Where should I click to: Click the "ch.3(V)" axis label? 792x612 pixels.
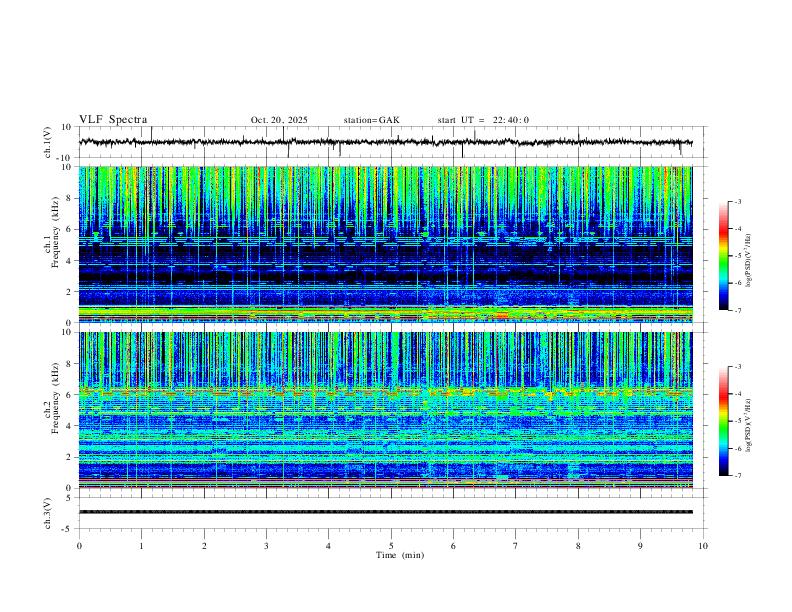[x=48, y=513]
